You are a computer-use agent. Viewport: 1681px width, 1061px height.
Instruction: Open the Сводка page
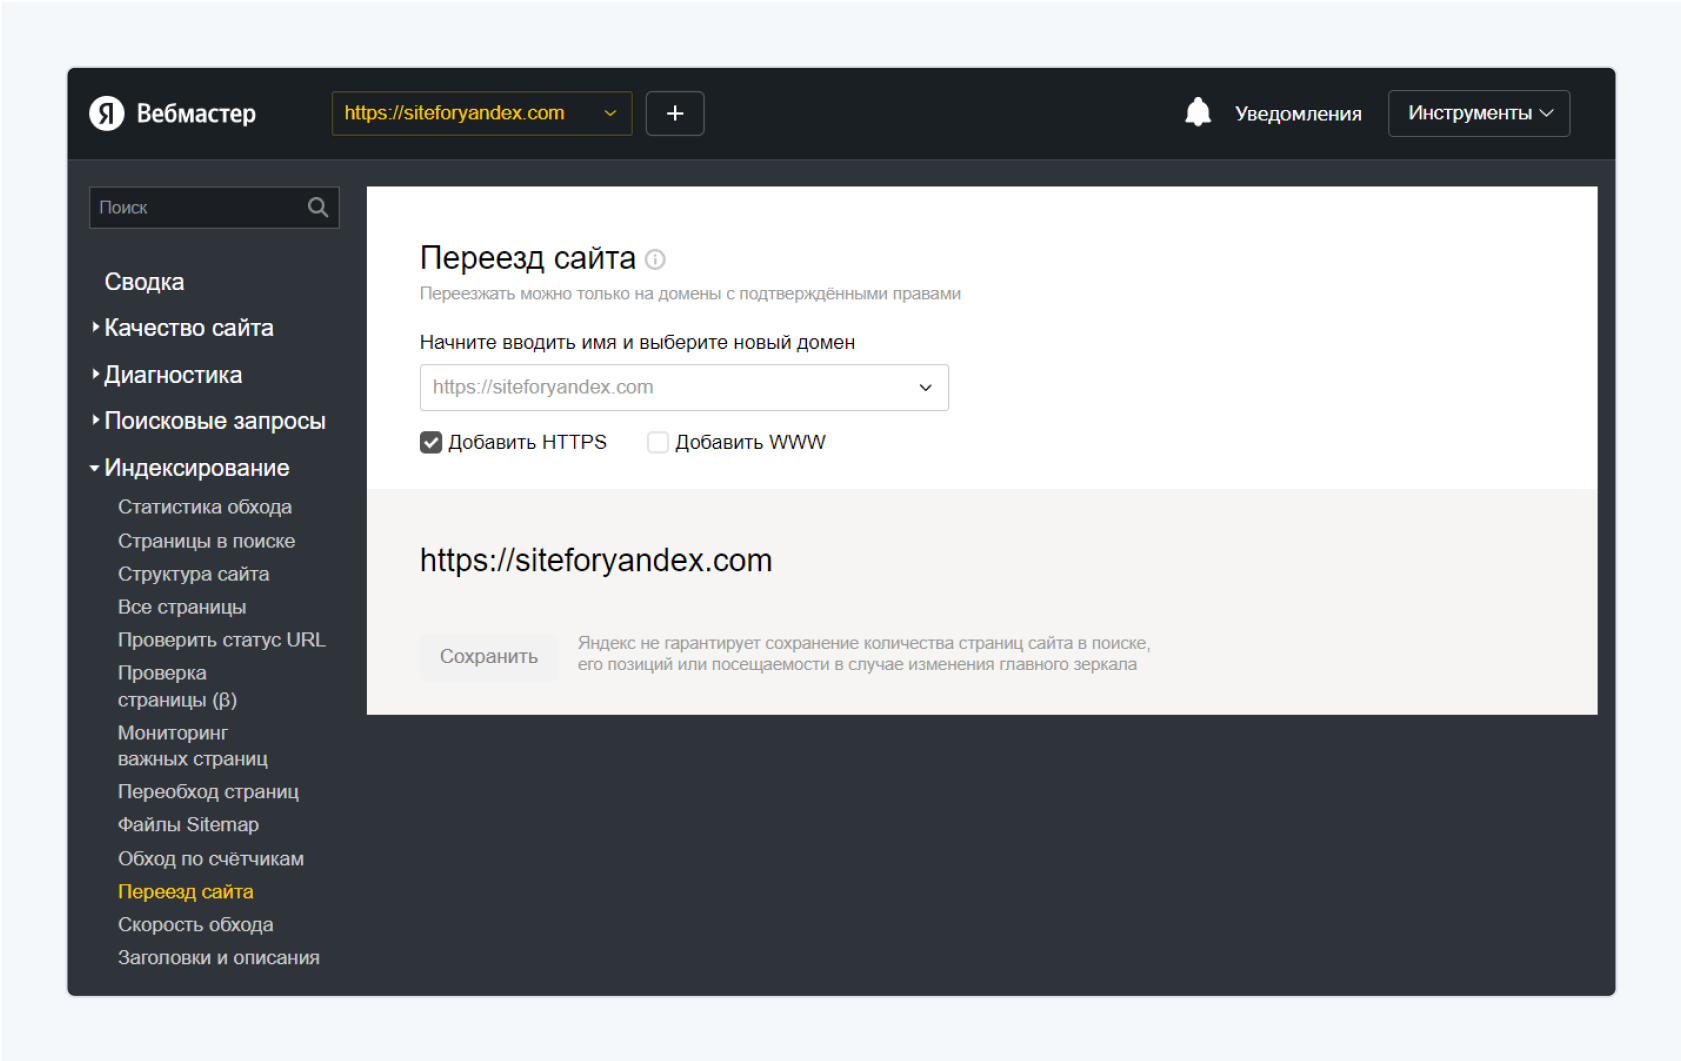(x=144, y=282)
